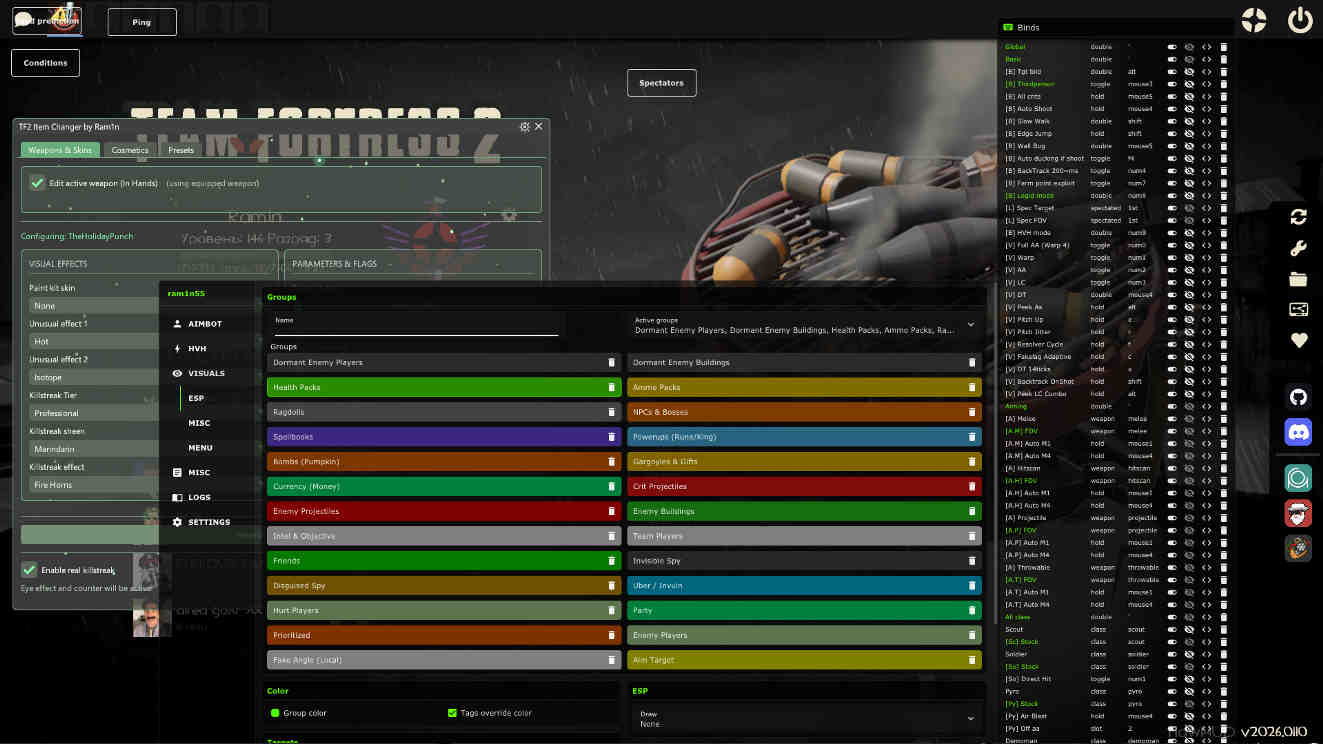Open Unusual effect 1 dropdown showing Hot
Viewport: 1323px width, 744px height.
[93, 341]
